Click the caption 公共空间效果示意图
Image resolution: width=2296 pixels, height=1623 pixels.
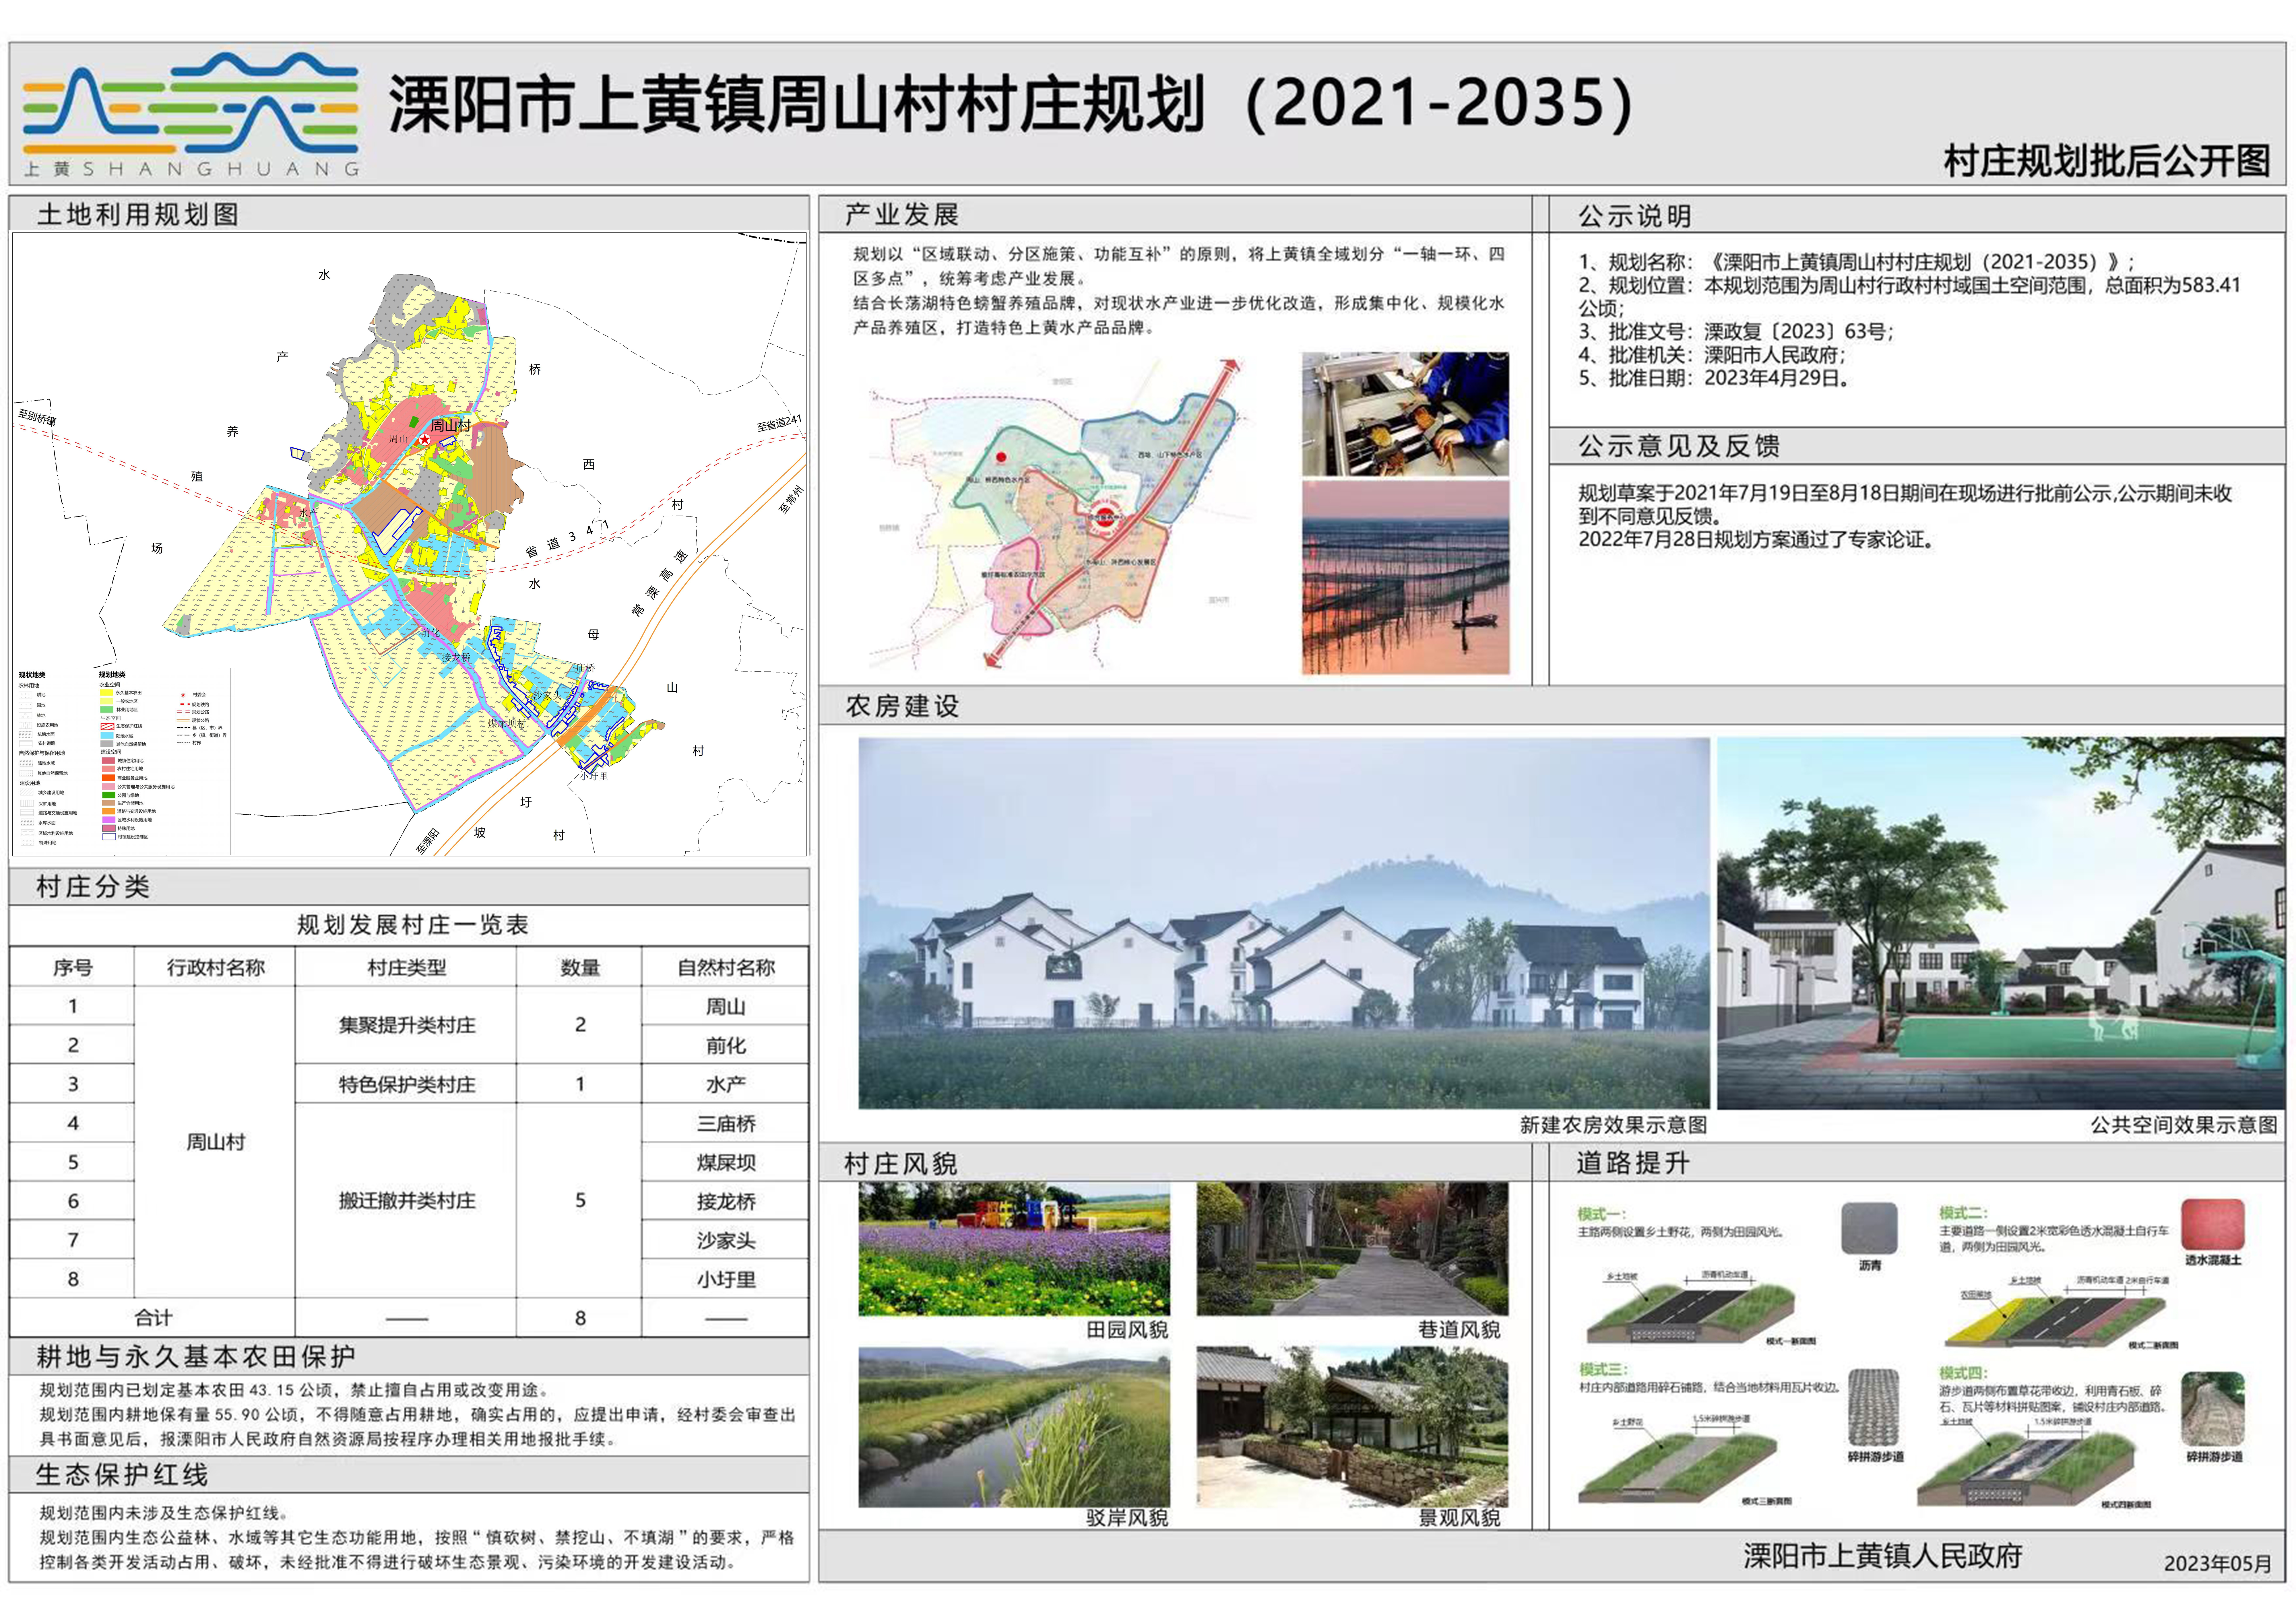[2184, 1125]
